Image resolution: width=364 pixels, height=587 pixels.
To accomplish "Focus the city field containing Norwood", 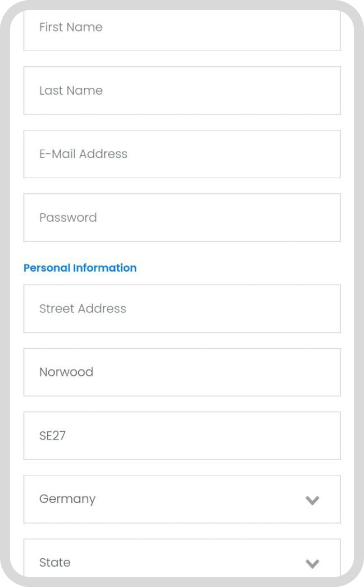I will [182, 372].
